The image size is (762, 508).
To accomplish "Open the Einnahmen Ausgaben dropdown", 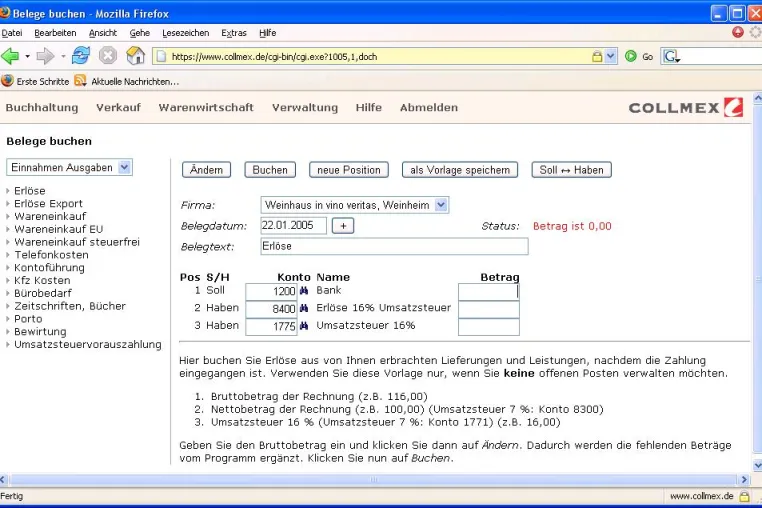I will click(69, 167).
